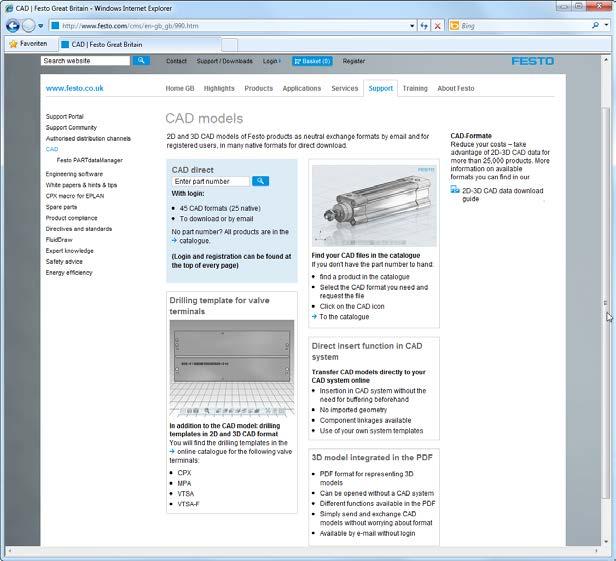Click the download guide document icon
The image size is (616, 561).
click(x=455, y=190)
